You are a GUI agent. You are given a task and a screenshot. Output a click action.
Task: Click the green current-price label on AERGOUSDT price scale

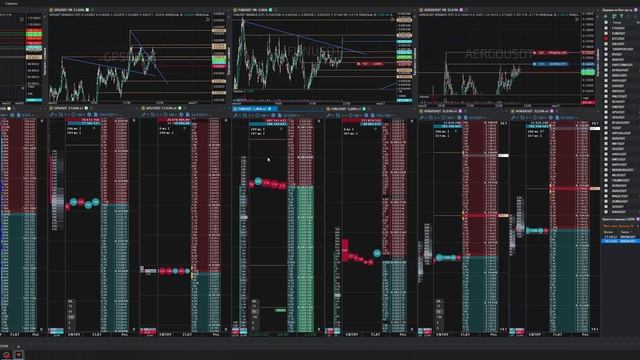click(x=588, y=72)
